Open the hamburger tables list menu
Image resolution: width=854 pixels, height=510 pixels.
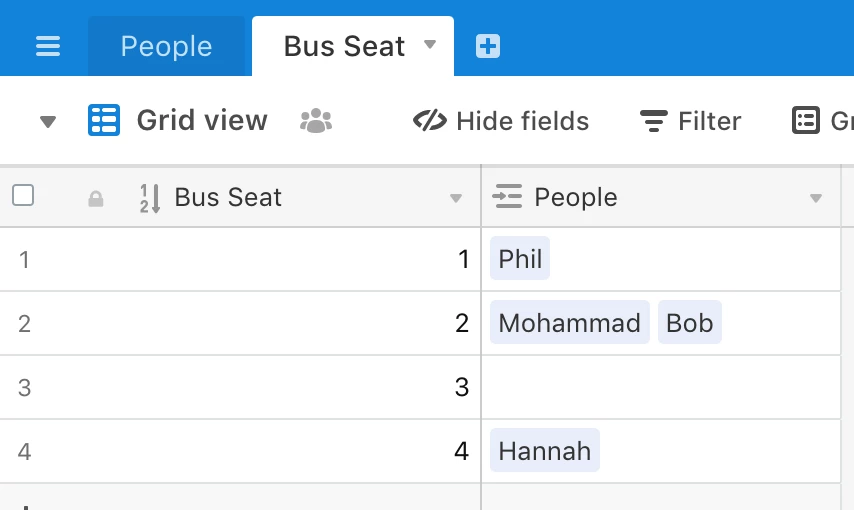48,46
